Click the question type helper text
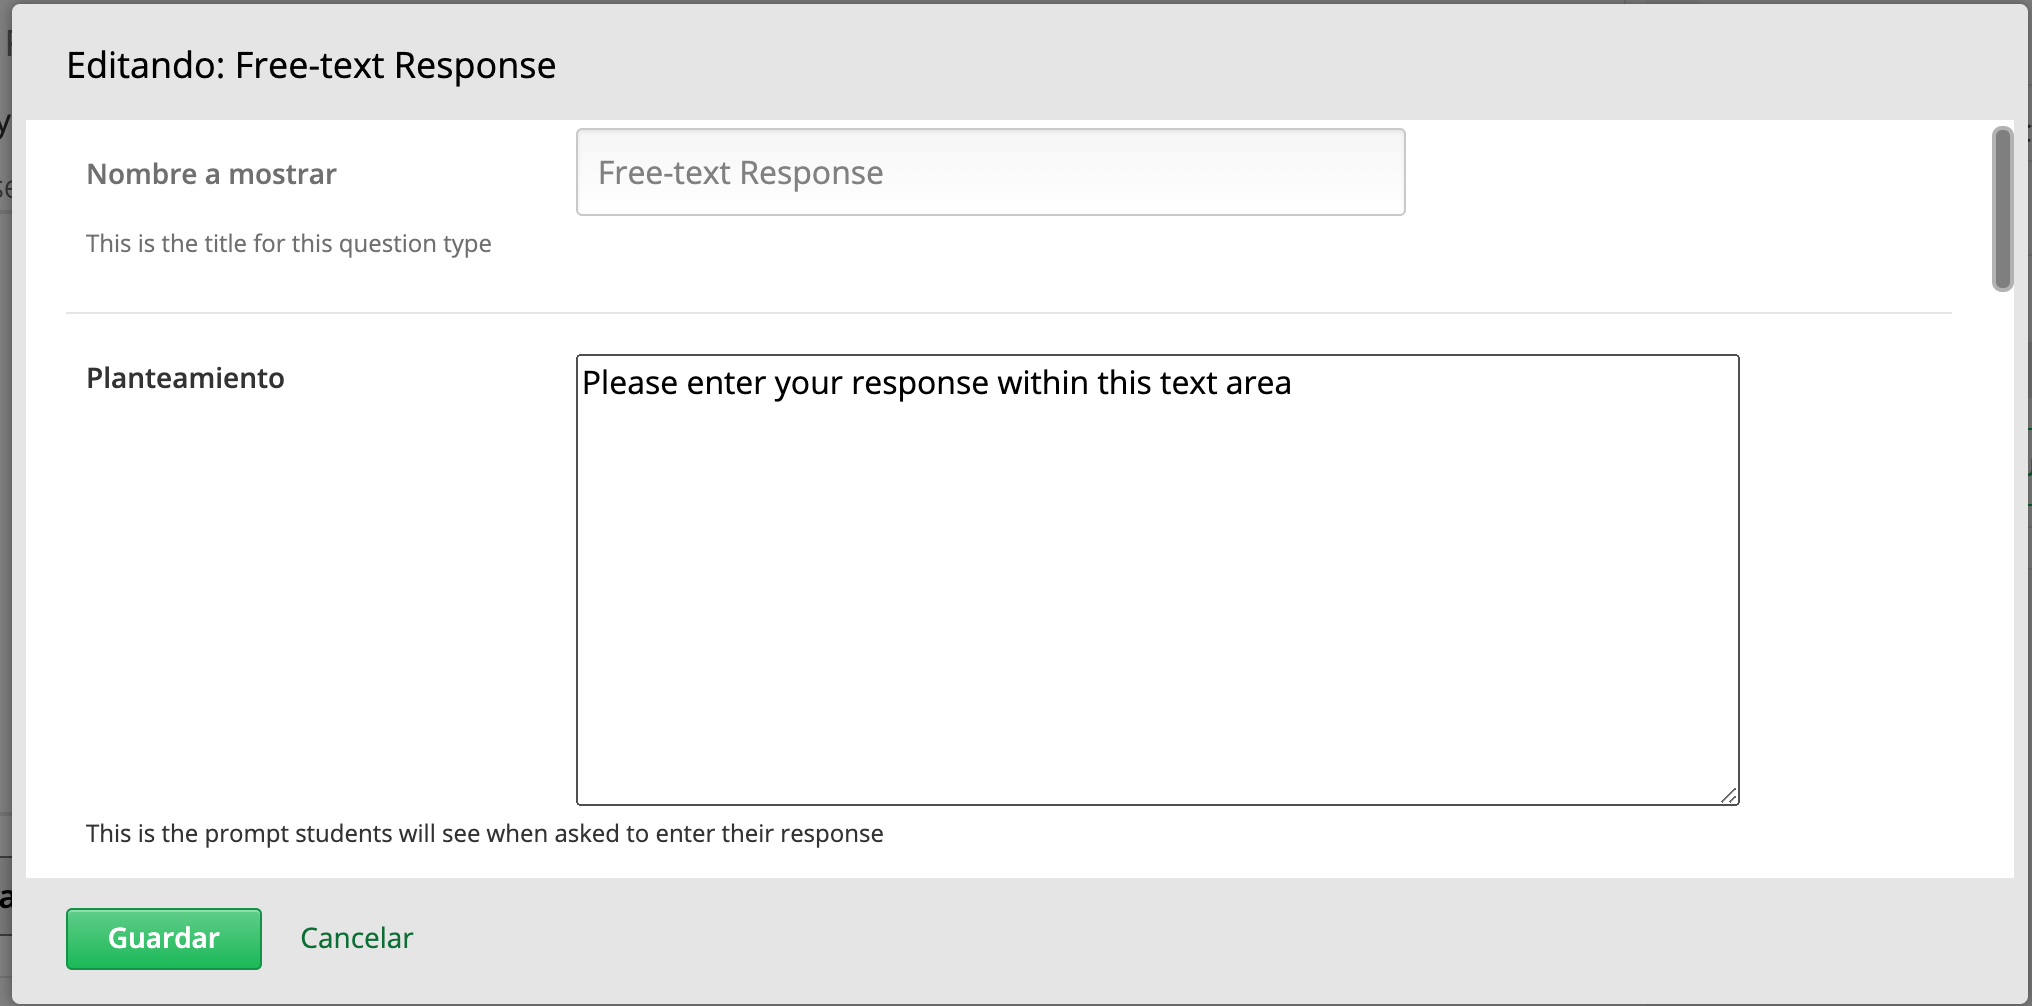This screenshot has width=2032, height=1006. point(288,243)
